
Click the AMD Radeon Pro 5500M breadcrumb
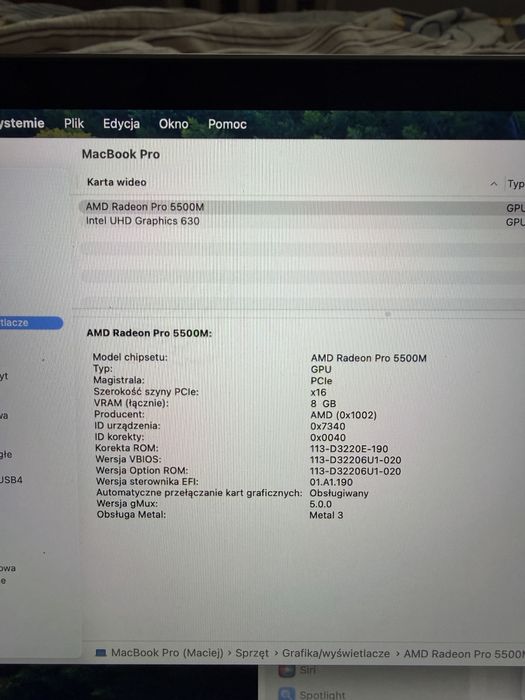464,654
